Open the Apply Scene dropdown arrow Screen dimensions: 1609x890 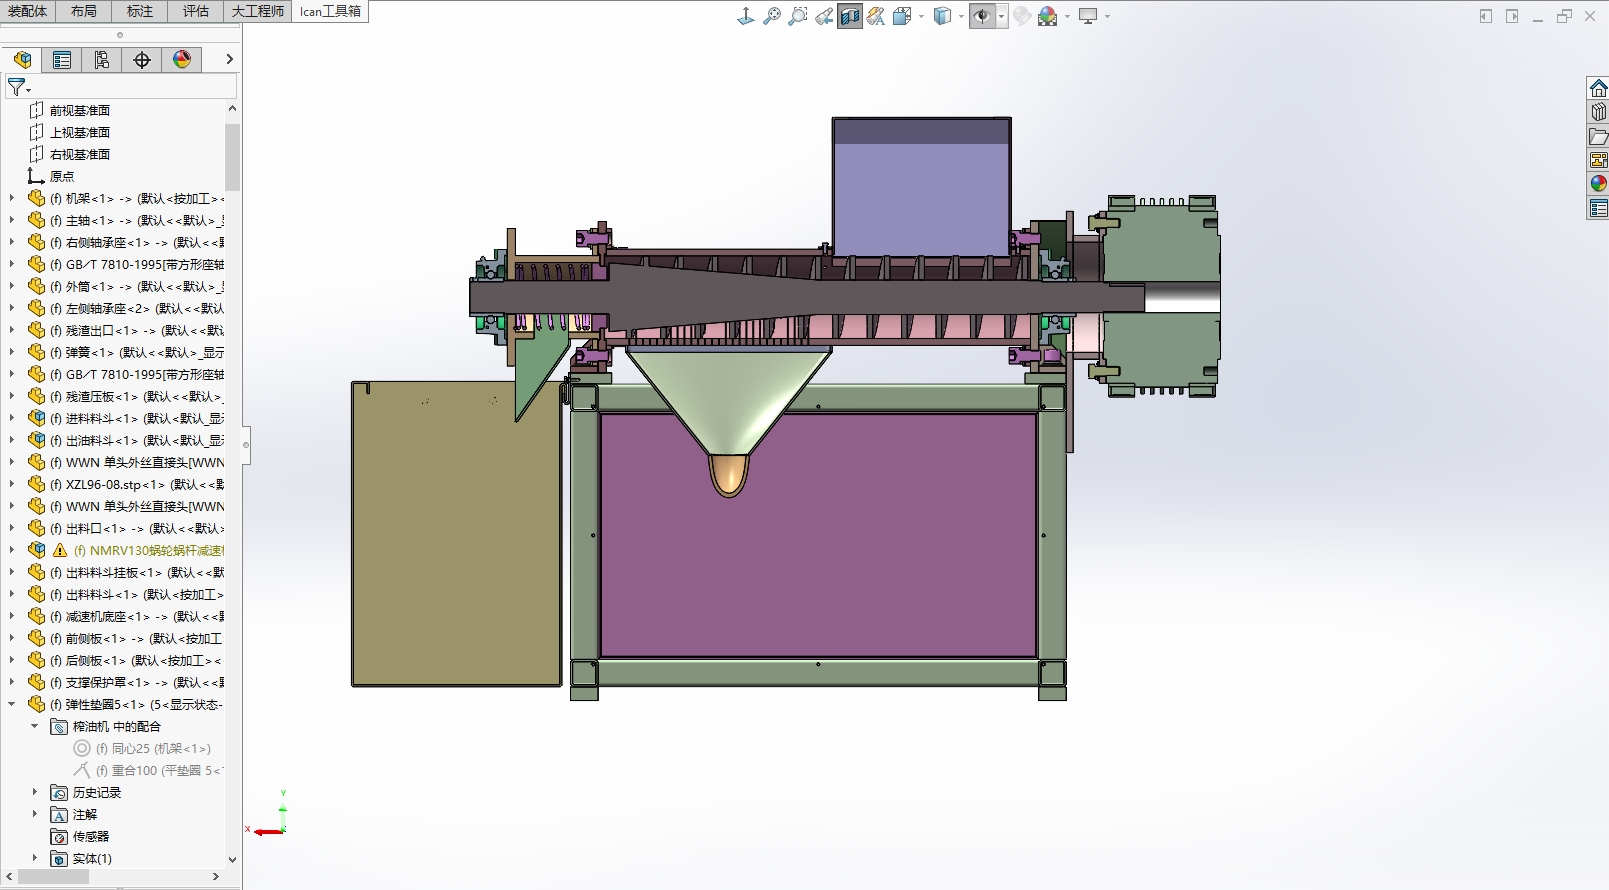1067,17
